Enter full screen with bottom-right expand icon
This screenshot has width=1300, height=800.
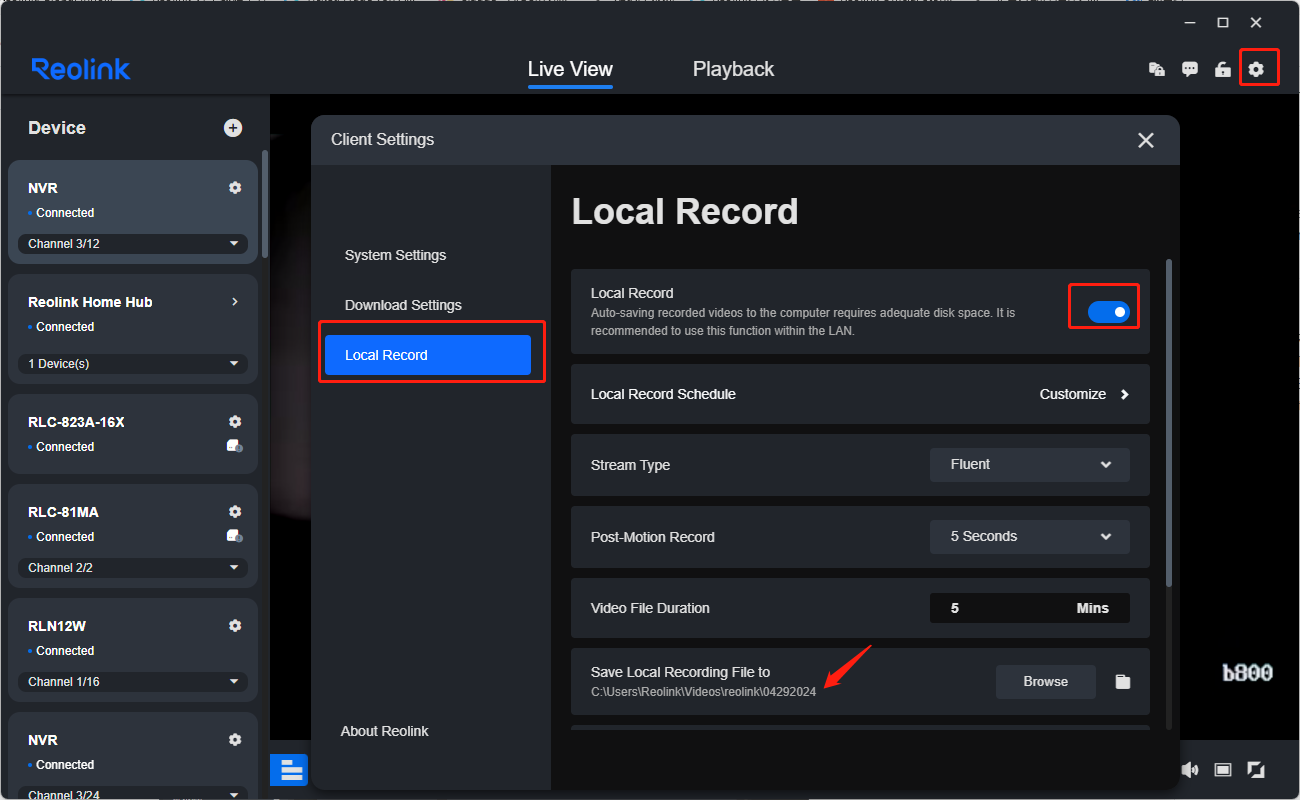pyautogui.click(x=1256, y=769)
